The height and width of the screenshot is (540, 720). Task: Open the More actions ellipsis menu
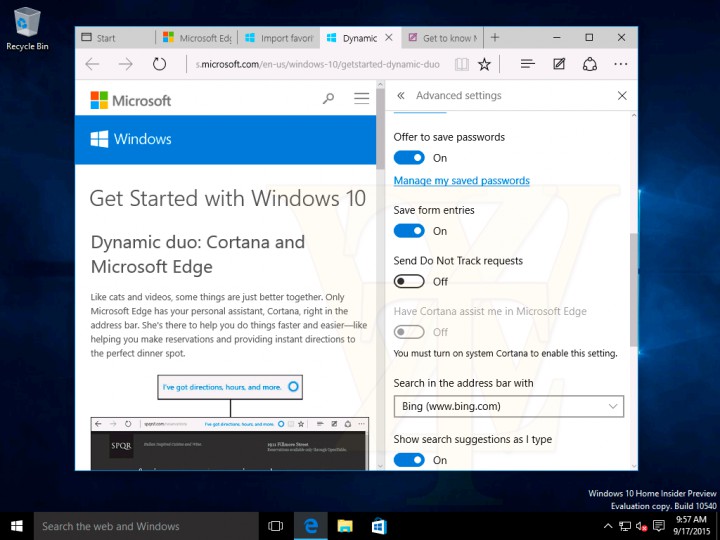(x=620, y=64)
